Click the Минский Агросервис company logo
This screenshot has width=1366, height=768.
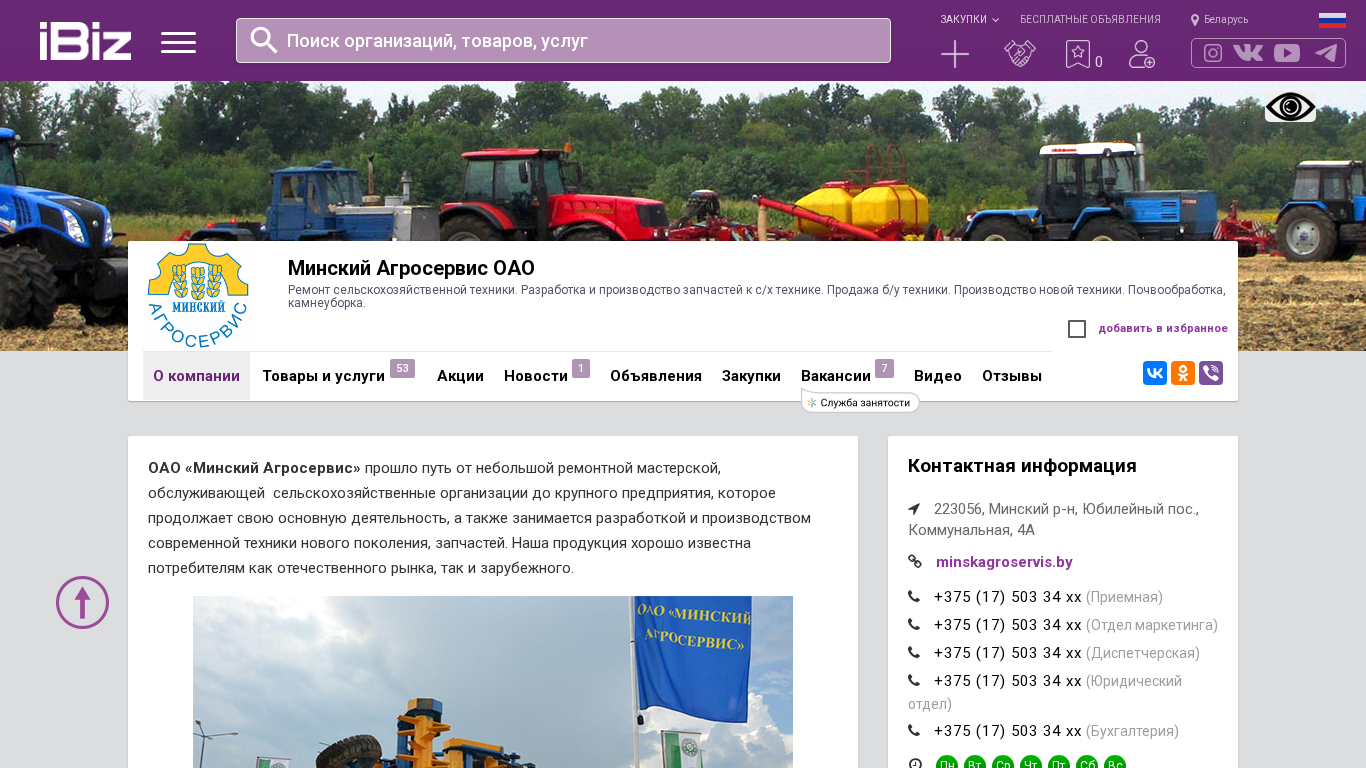coord(198,295)
